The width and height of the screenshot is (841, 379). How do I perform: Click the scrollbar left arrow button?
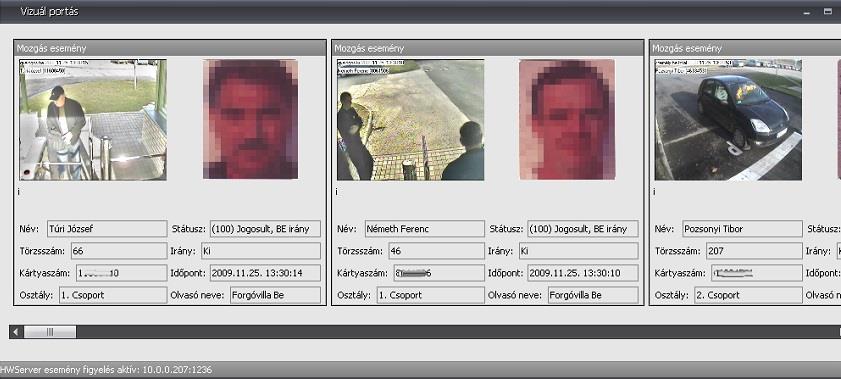16,332
